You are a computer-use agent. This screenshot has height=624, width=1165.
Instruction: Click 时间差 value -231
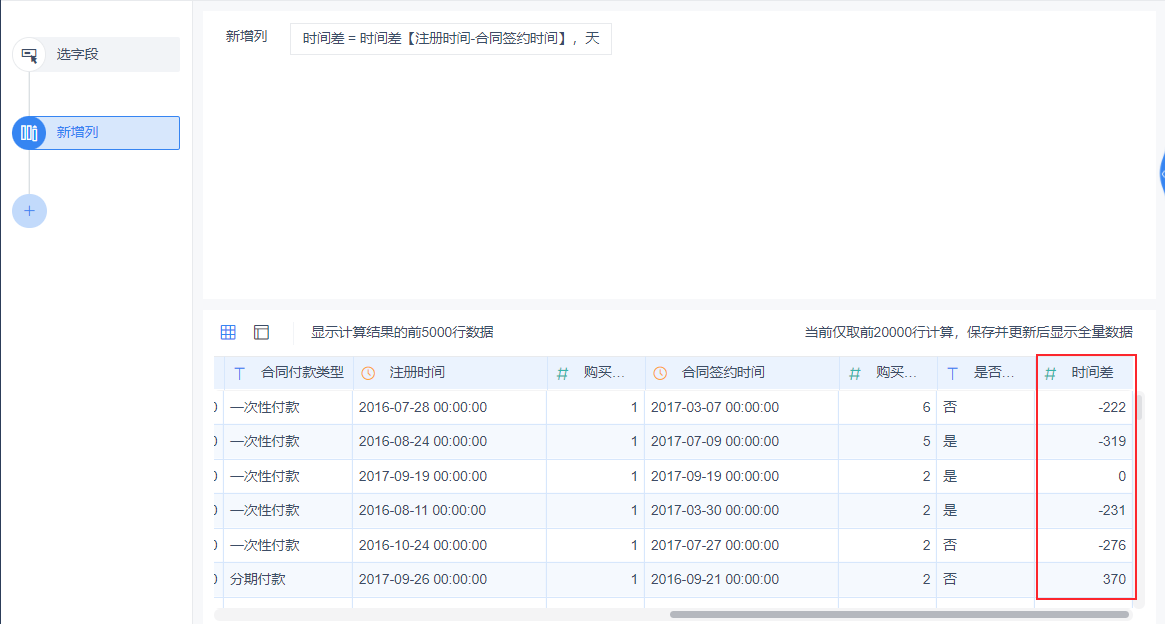click(x=1112, y=510)
